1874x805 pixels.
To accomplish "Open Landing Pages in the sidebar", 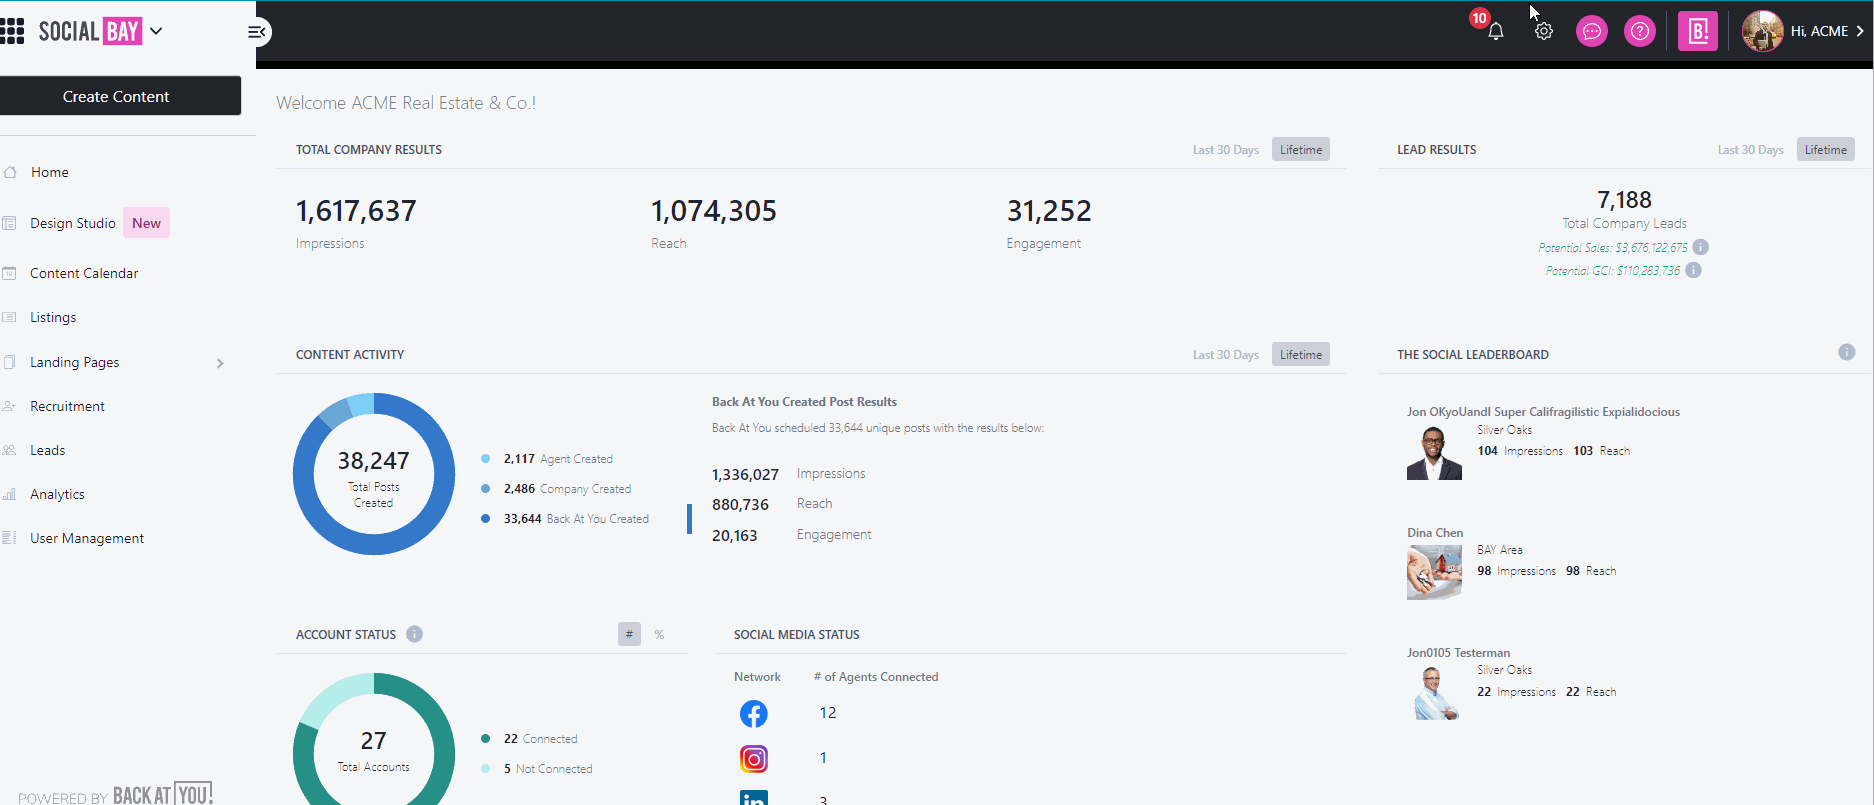I will [75, 362].
